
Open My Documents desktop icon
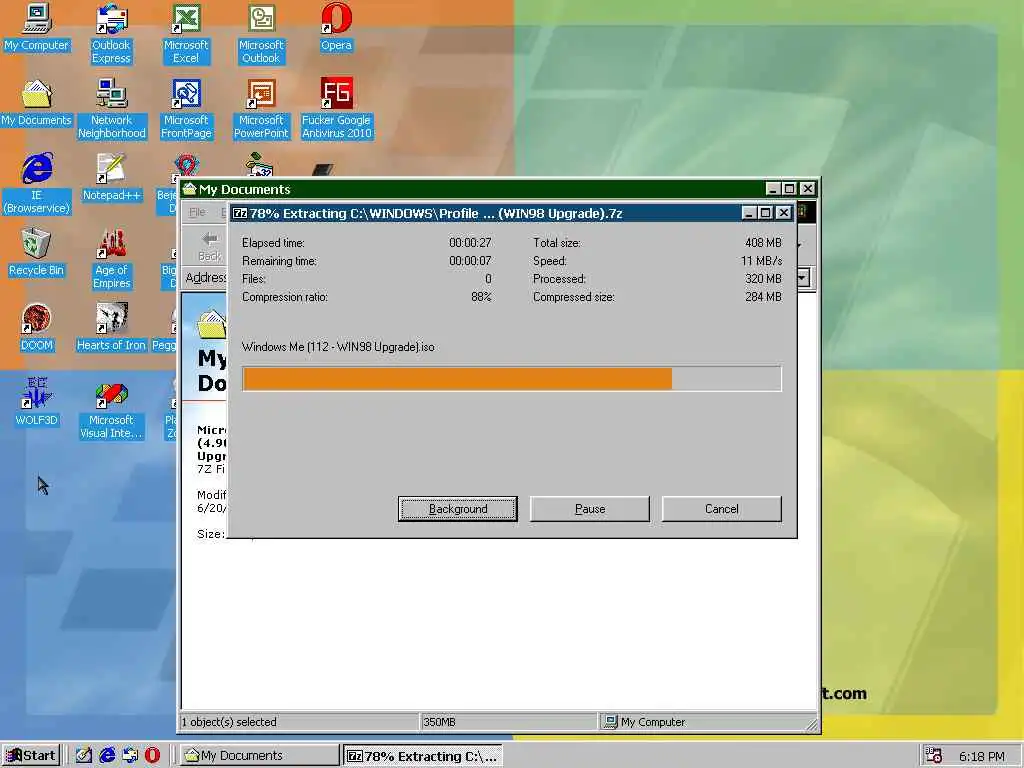pos(37,103)
